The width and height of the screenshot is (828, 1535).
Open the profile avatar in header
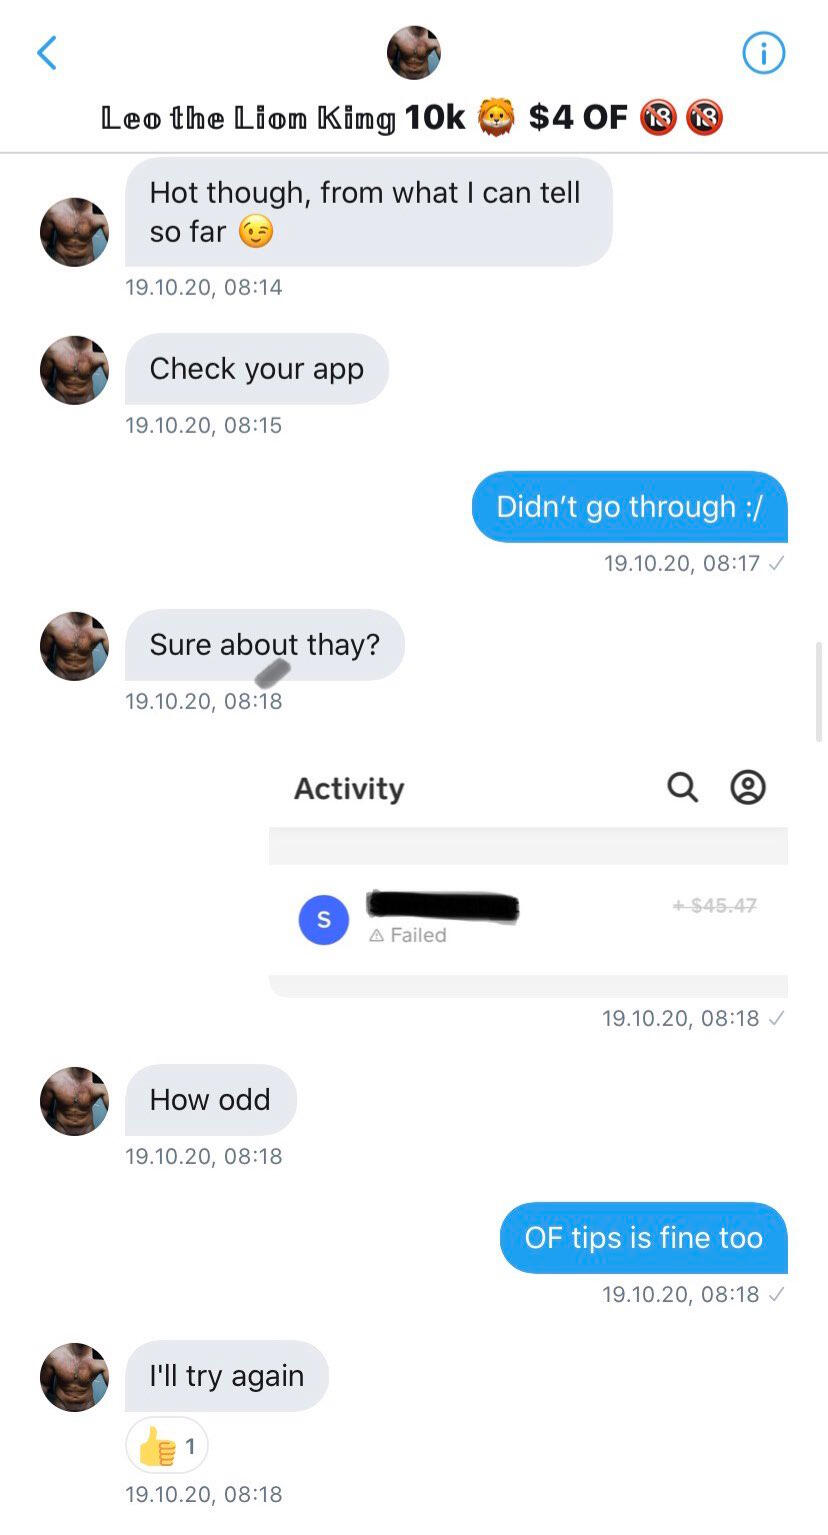click(x=414, y=52)
